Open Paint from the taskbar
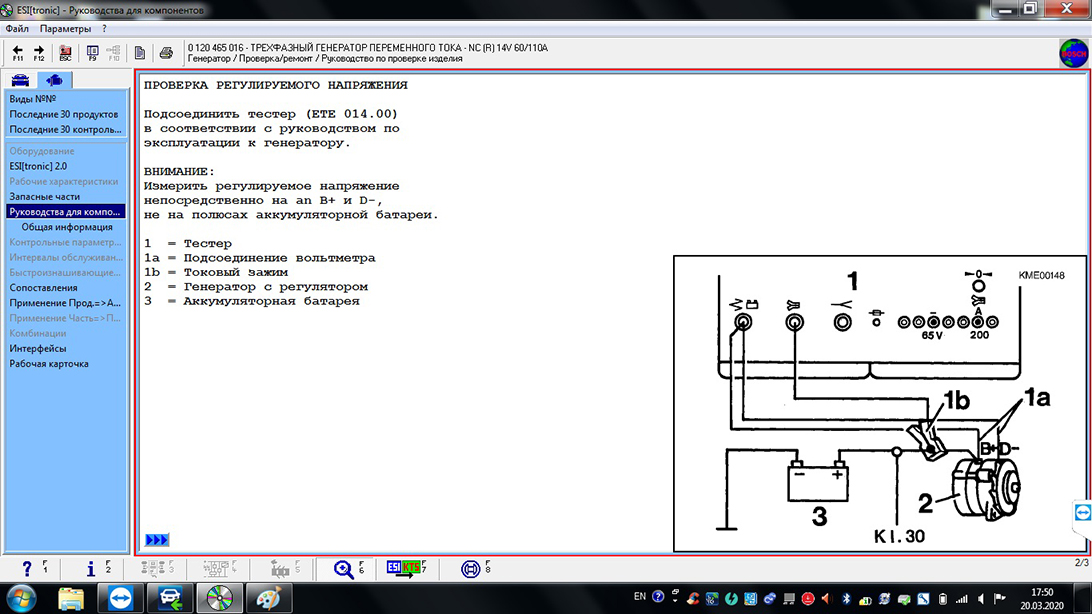Screen dimensions: 1092x614 [x=269, y=599]
